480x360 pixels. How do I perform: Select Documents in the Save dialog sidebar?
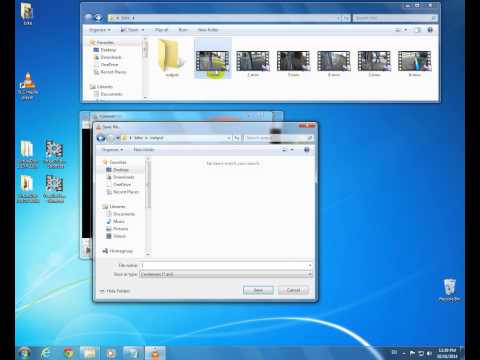123,214
